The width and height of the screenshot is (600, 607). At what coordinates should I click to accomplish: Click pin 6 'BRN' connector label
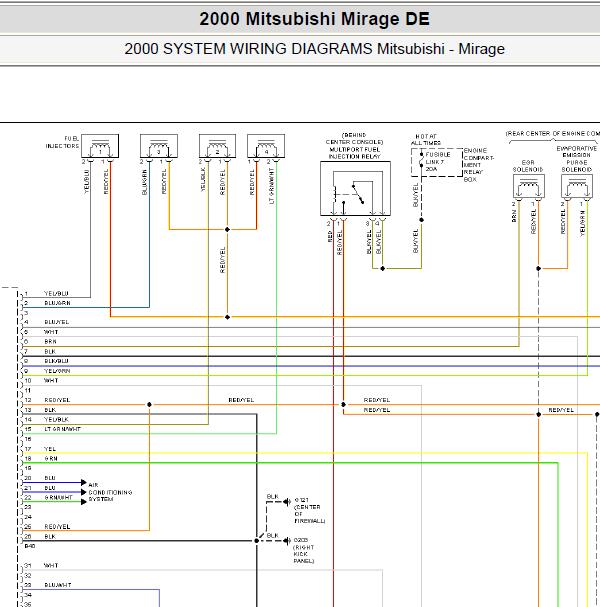tap(50, 342)
